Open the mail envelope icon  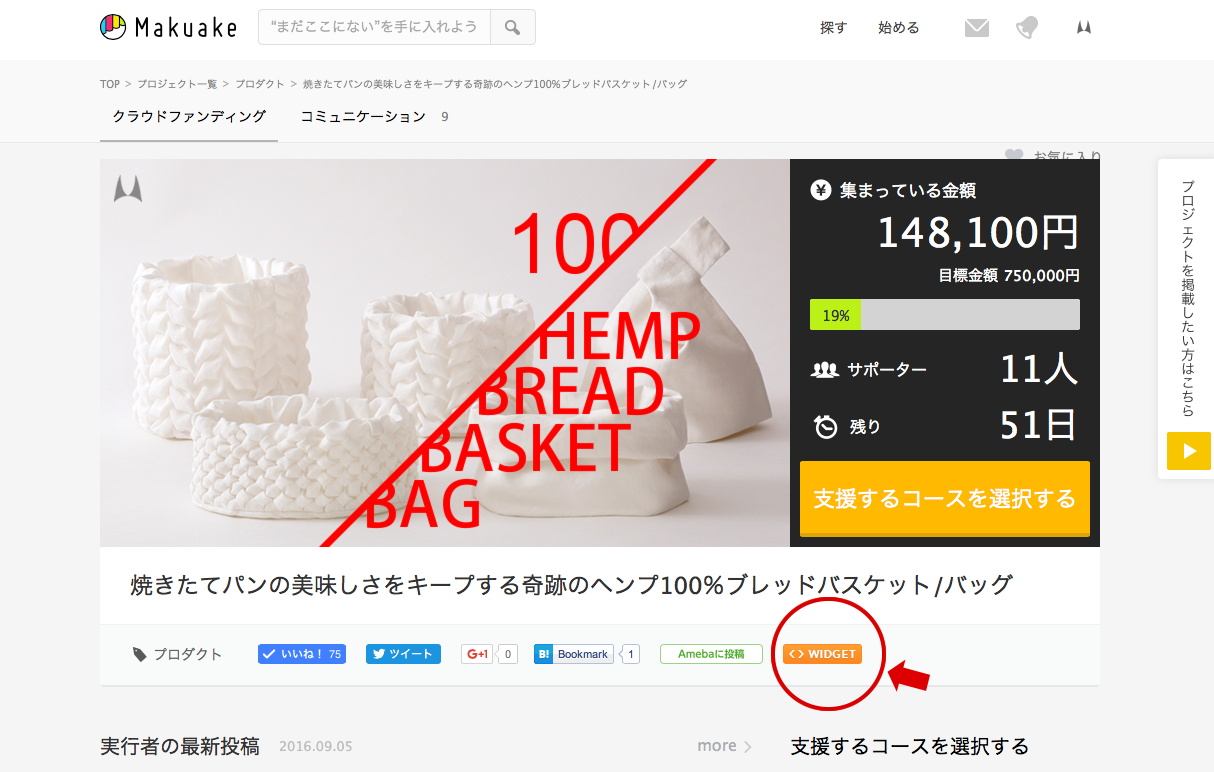click(977, 28)
